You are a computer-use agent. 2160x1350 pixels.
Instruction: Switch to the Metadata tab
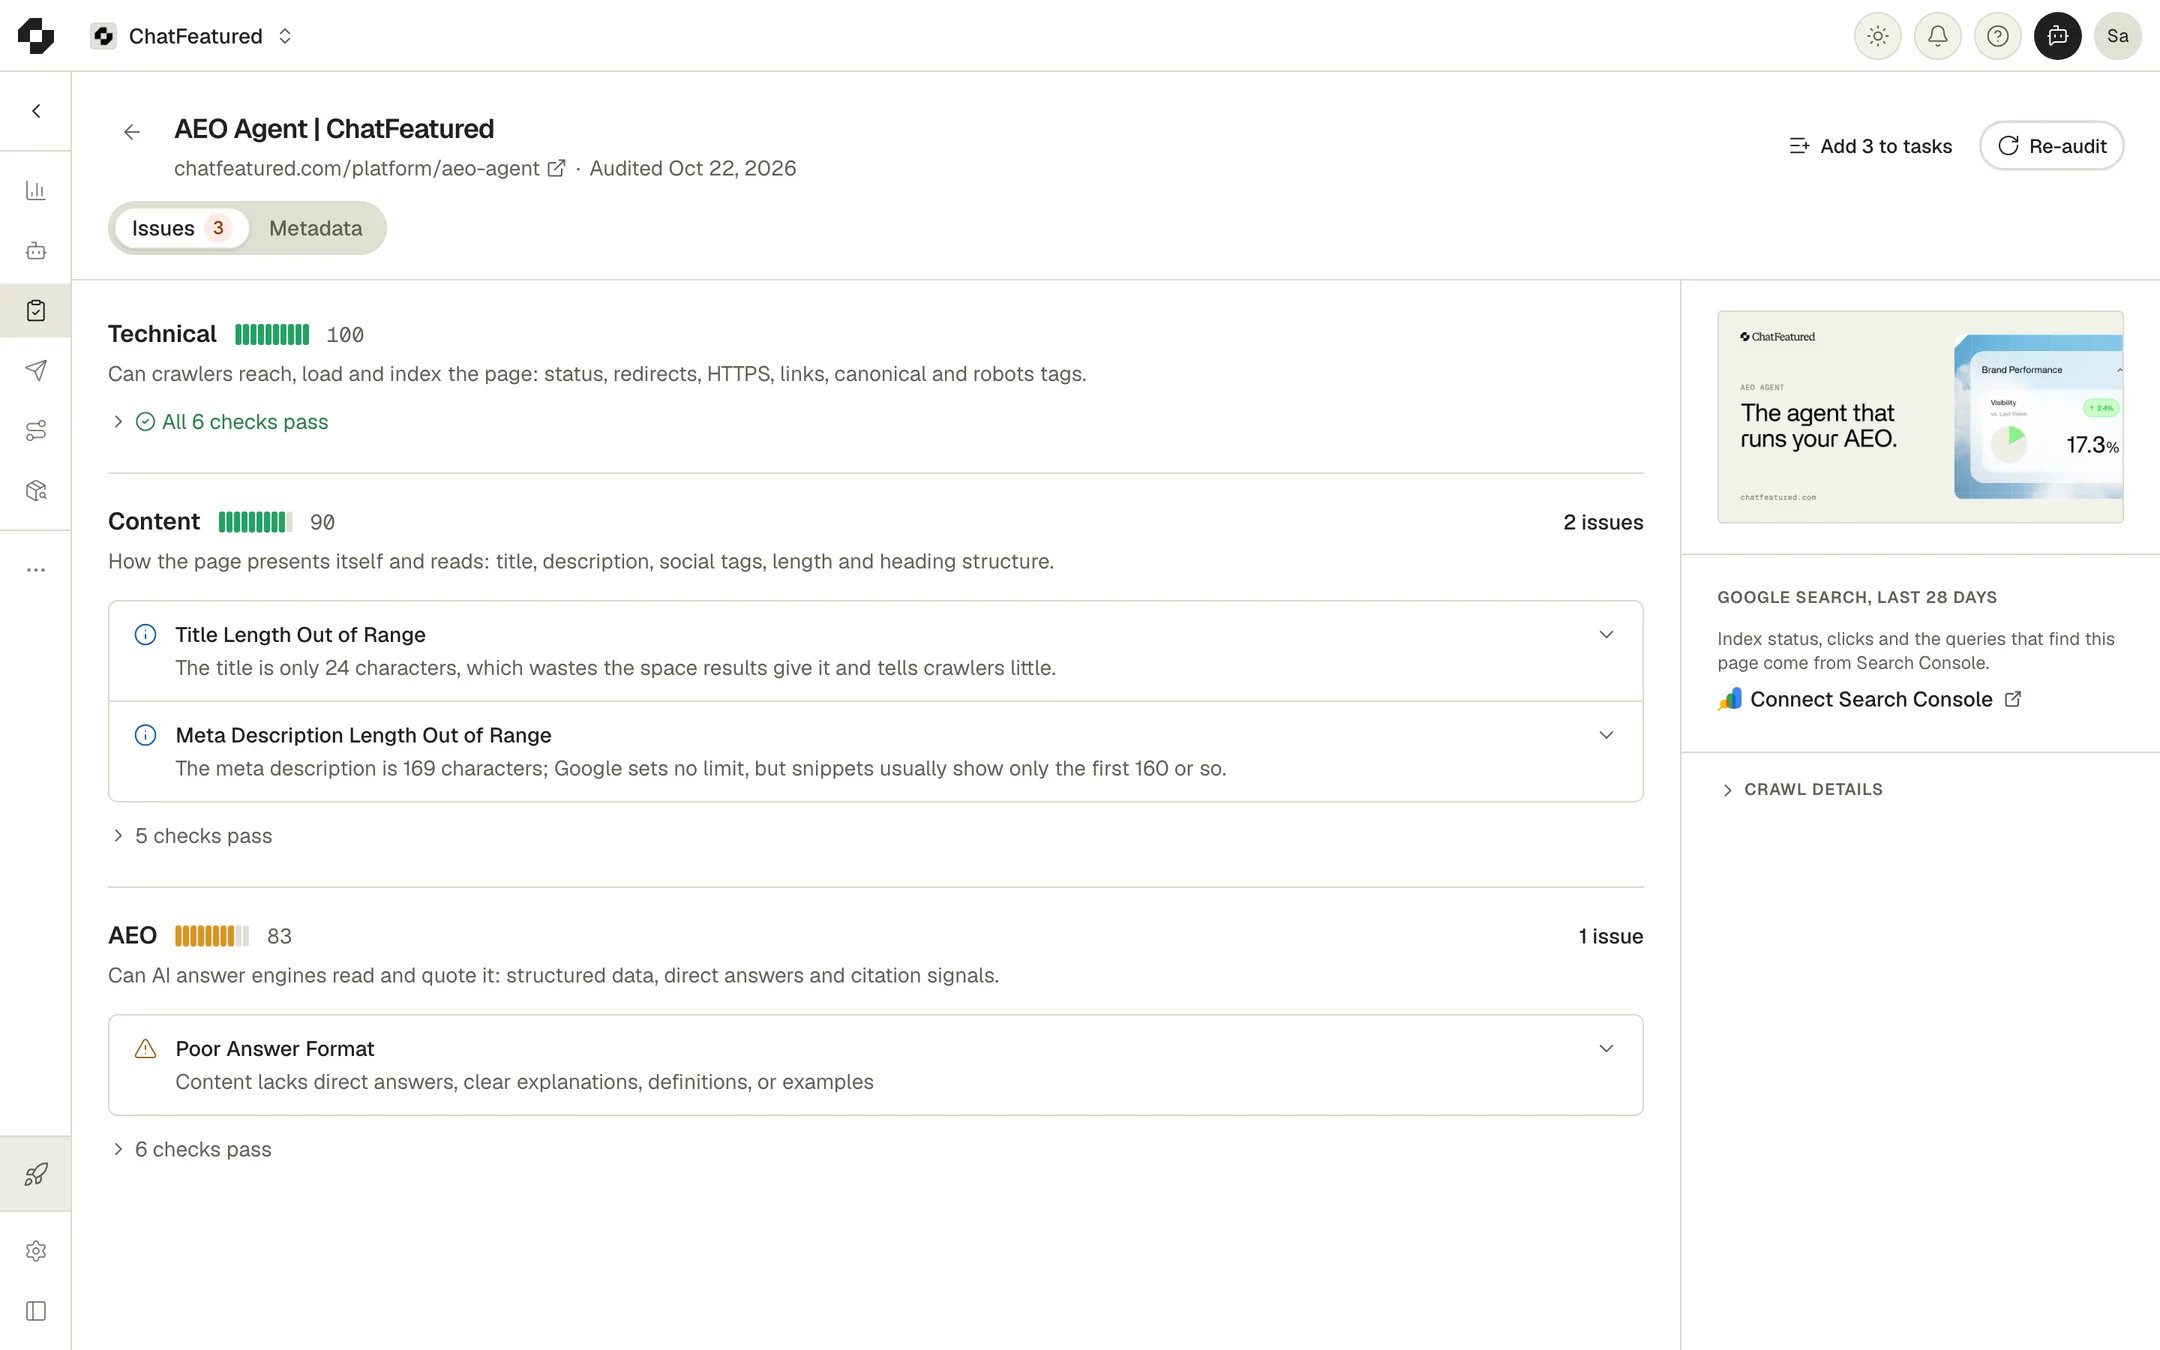316,228
